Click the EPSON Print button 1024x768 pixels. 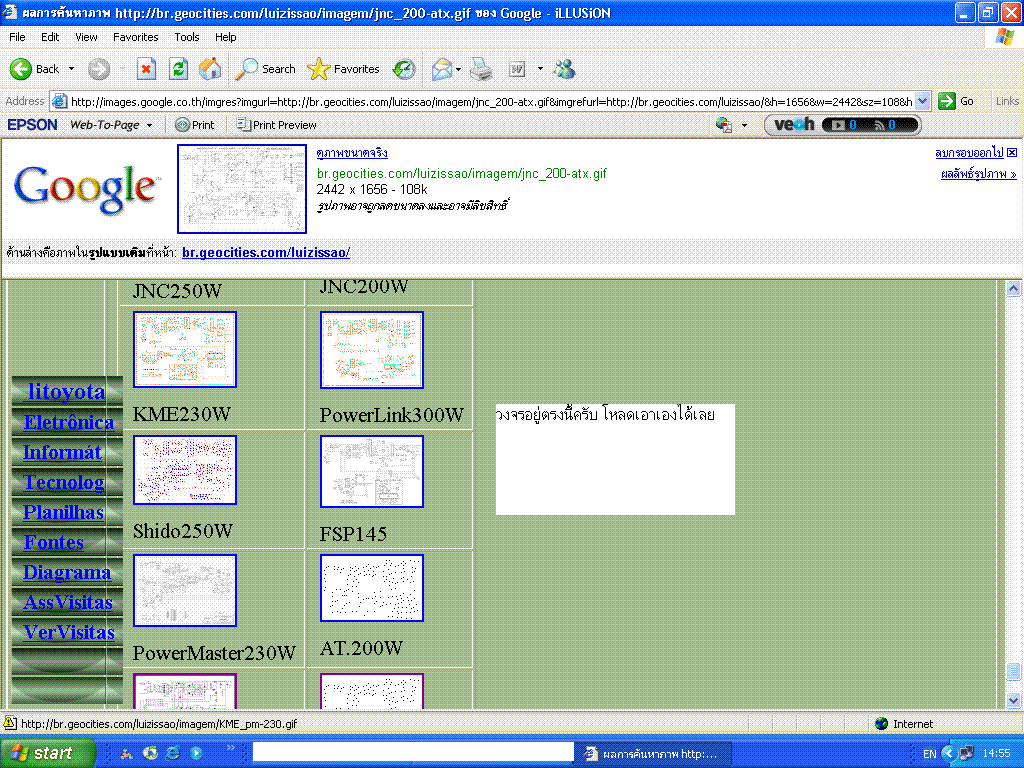coord(195,125)
